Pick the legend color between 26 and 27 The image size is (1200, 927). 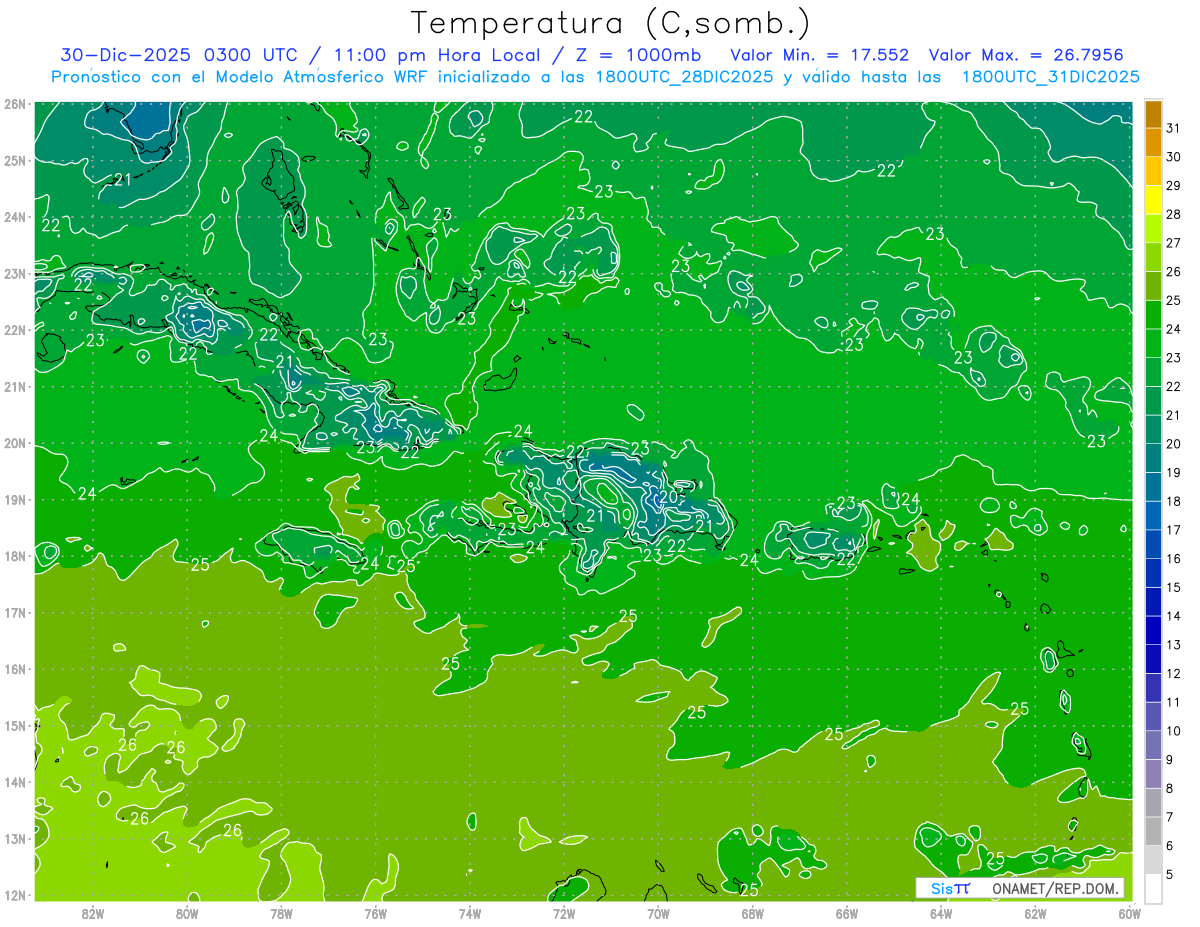point(1153,258)
